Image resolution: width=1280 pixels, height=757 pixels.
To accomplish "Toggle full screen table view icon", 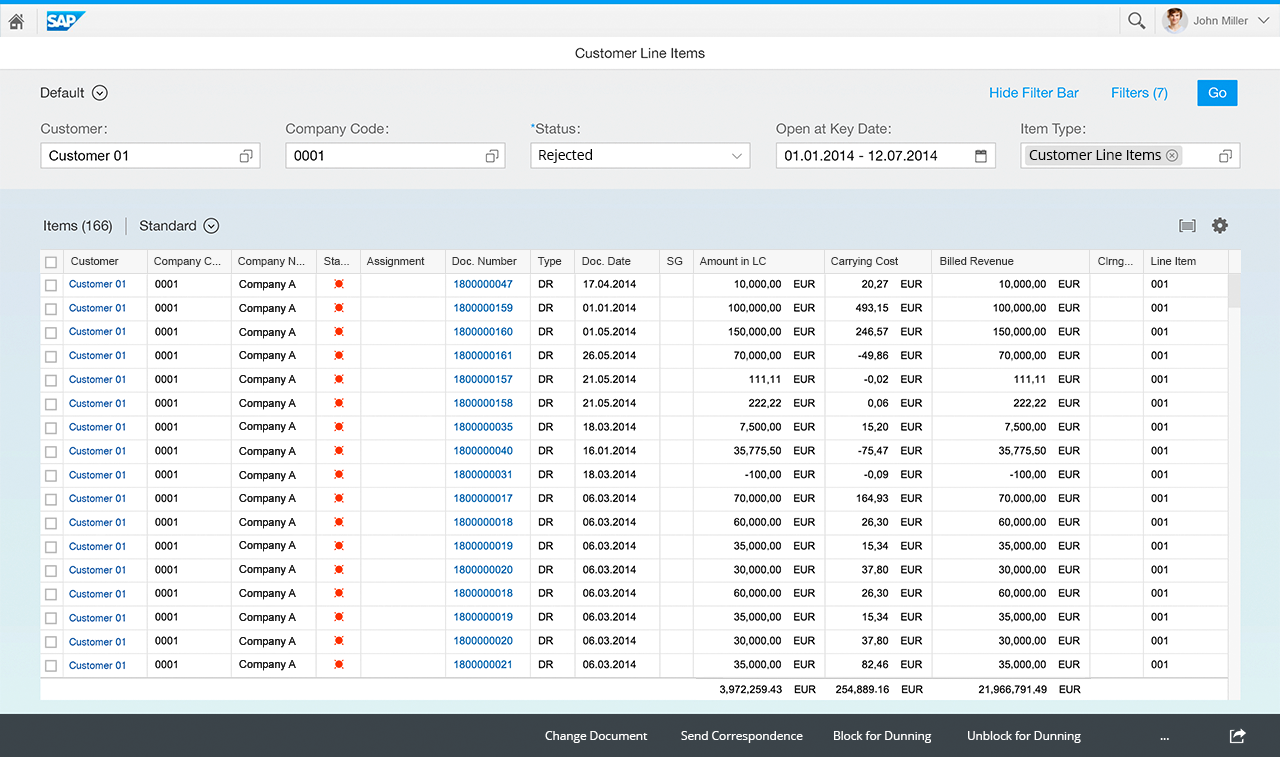I will [1187, 226].
